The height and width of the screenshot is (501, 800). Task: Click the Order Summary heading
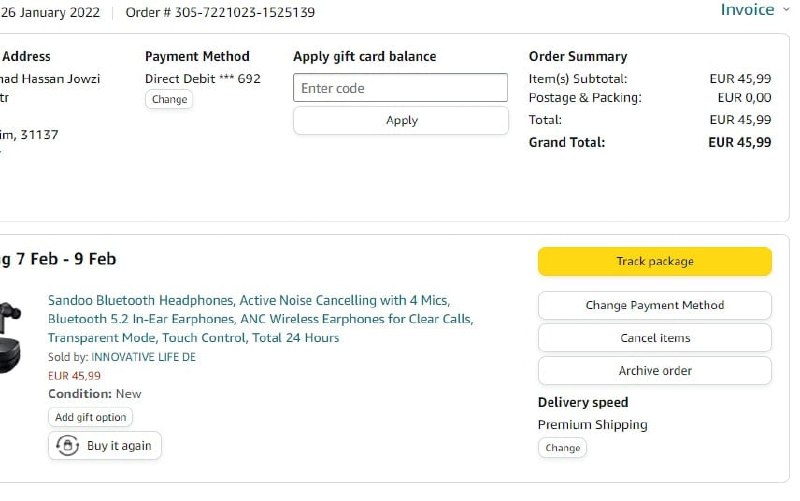coord(577,56)
